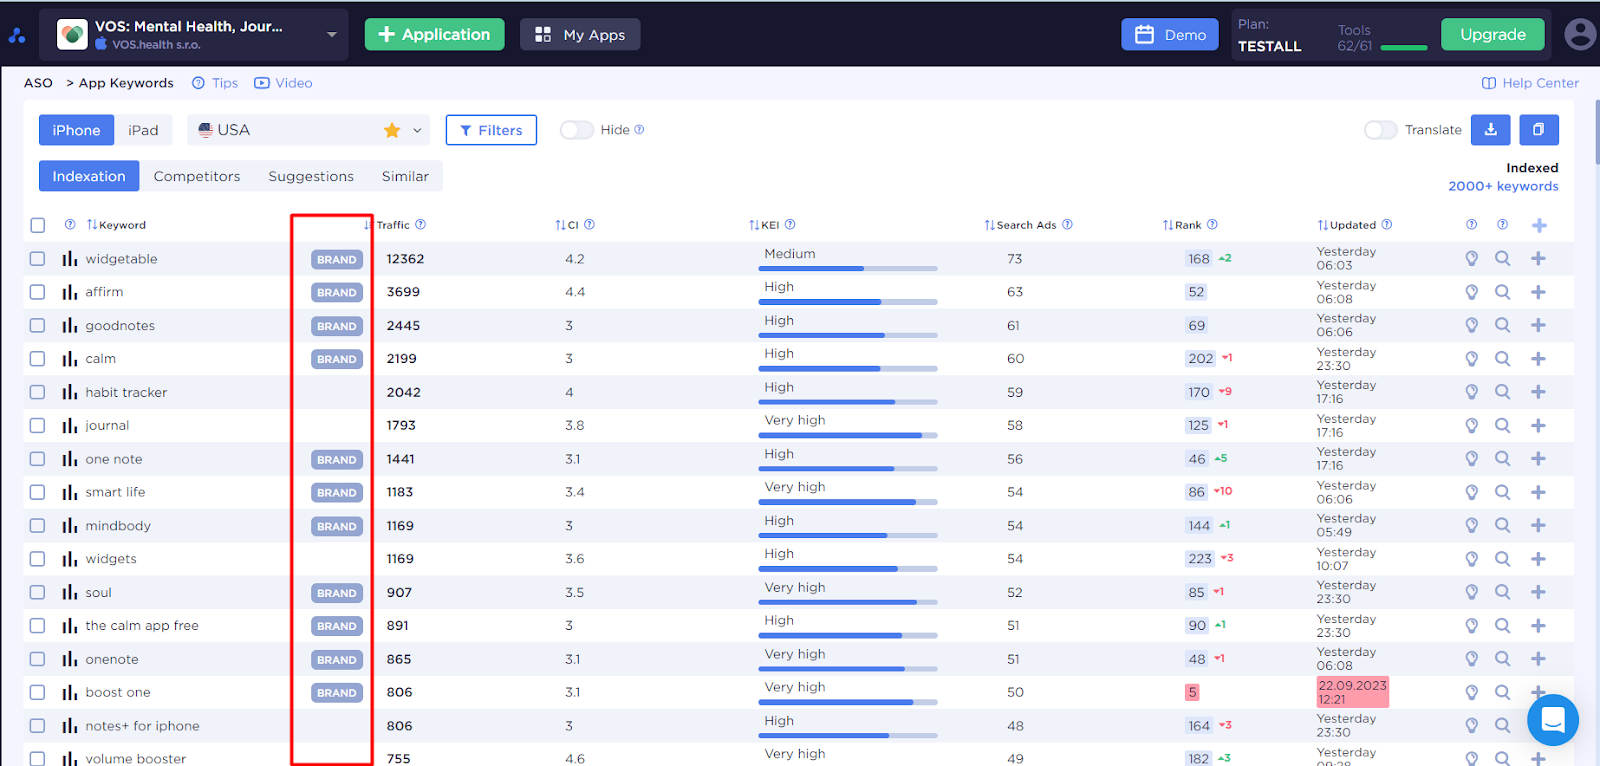Open the Help Center link
Image resolution: width=1600 pixels, height=766 pixels.
1530,83
